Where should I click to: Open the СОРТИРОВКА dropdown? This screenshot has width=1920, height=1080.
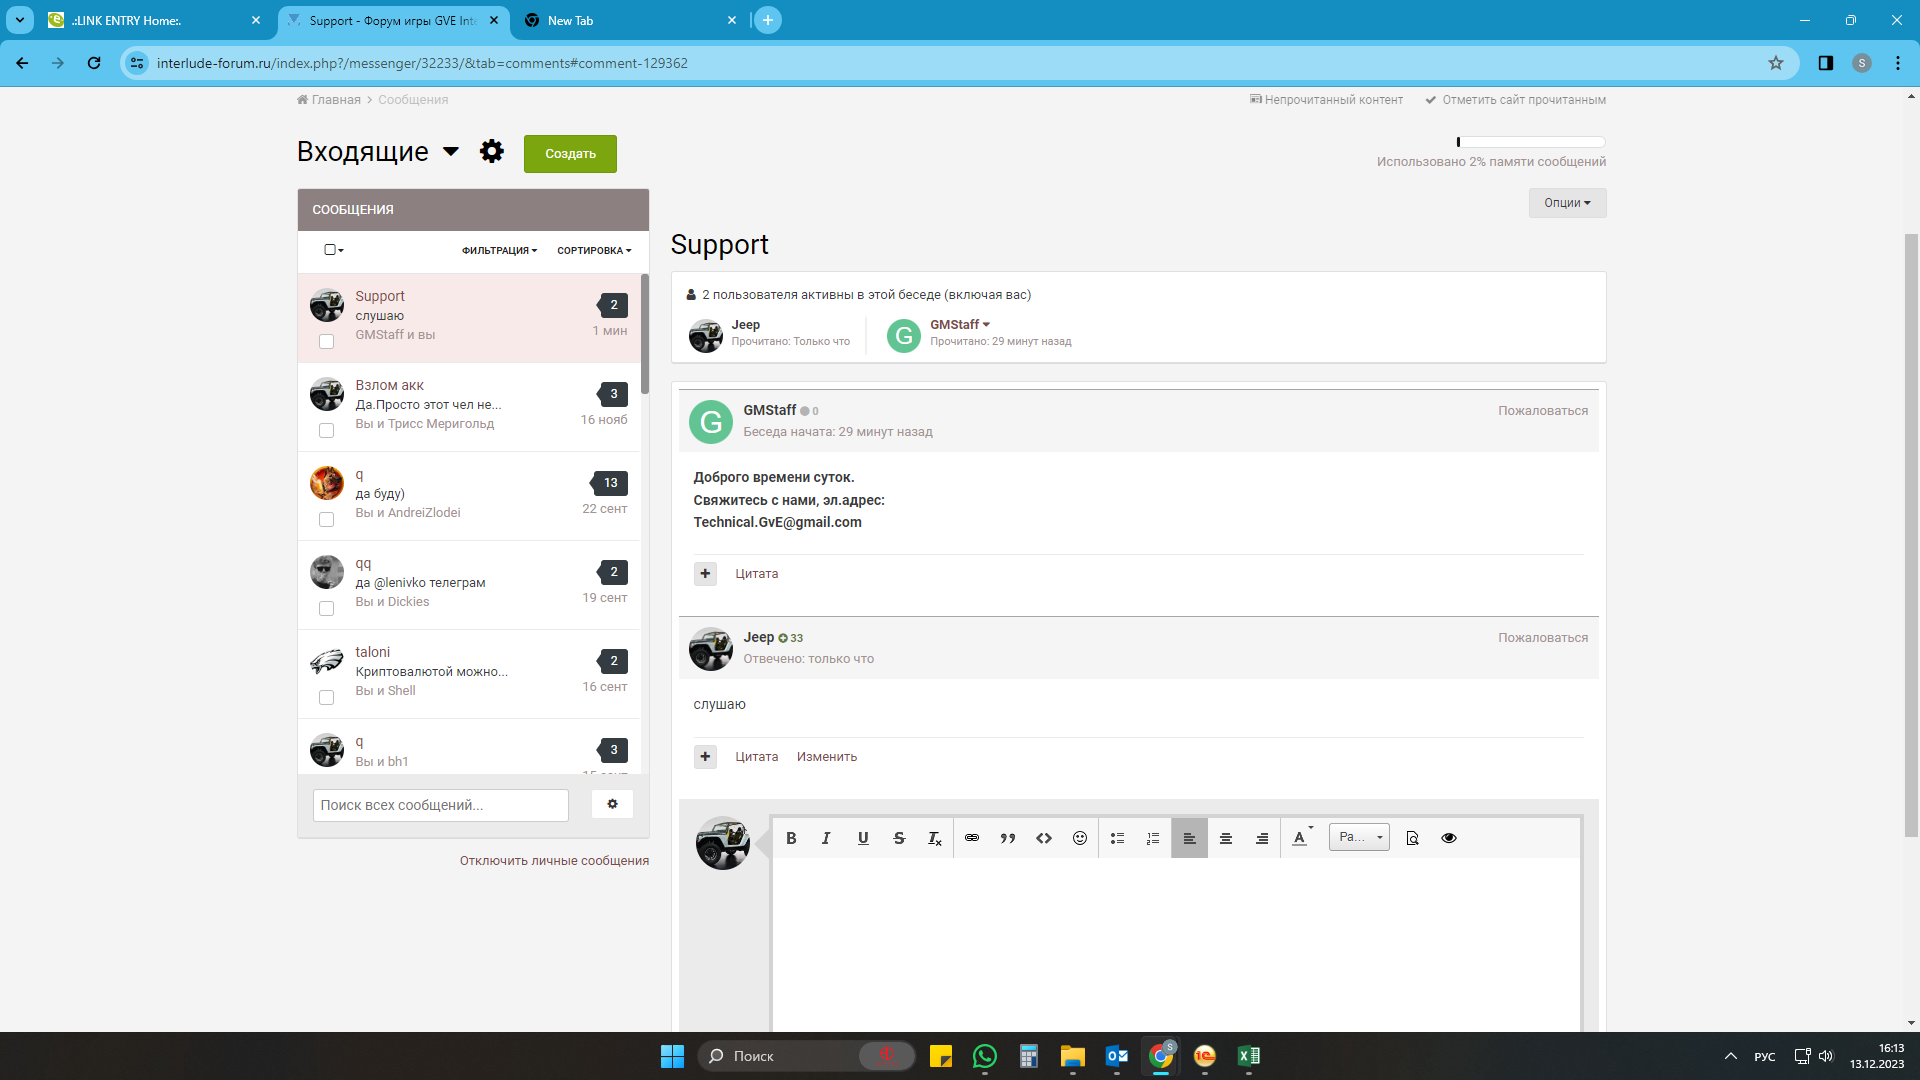pyautogui.click(x=594, y=251)
